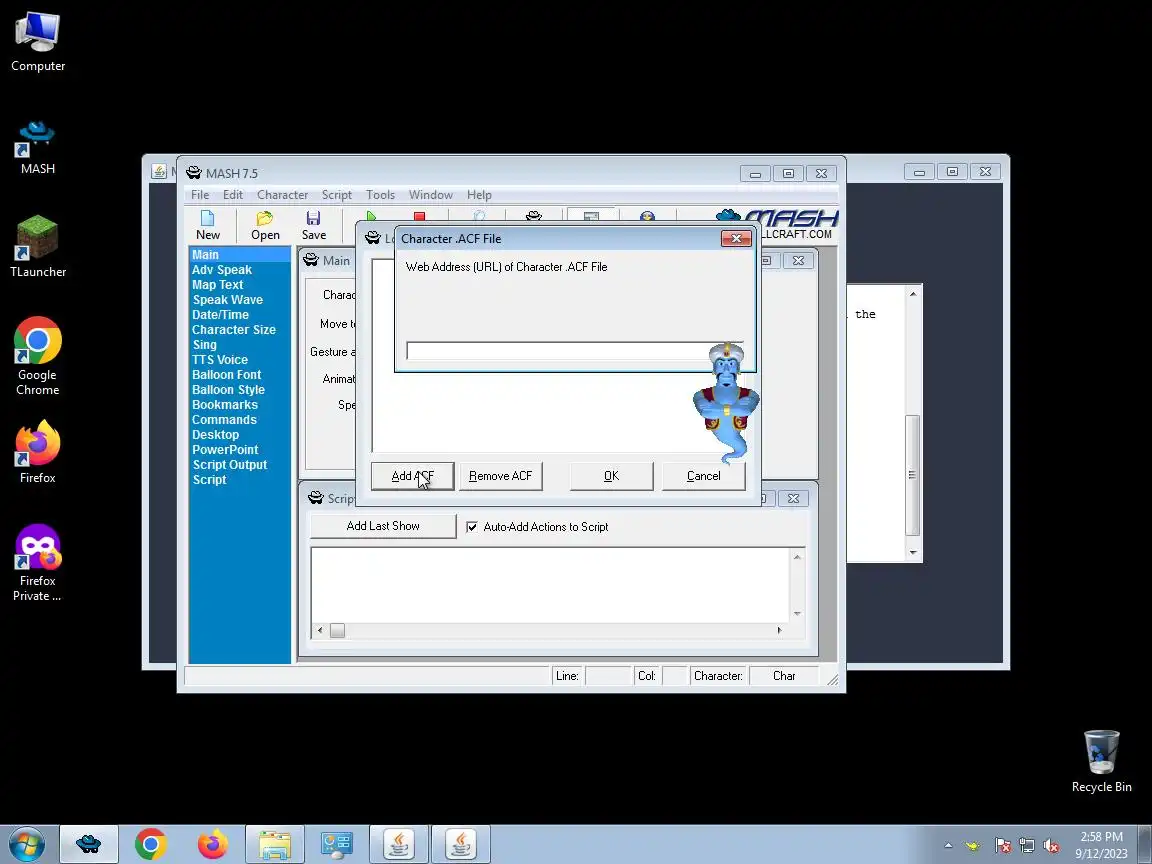The image size is (1152, 864).
Task: Select the Google Chrome desktop shortcut
Action: pos(37,356)
